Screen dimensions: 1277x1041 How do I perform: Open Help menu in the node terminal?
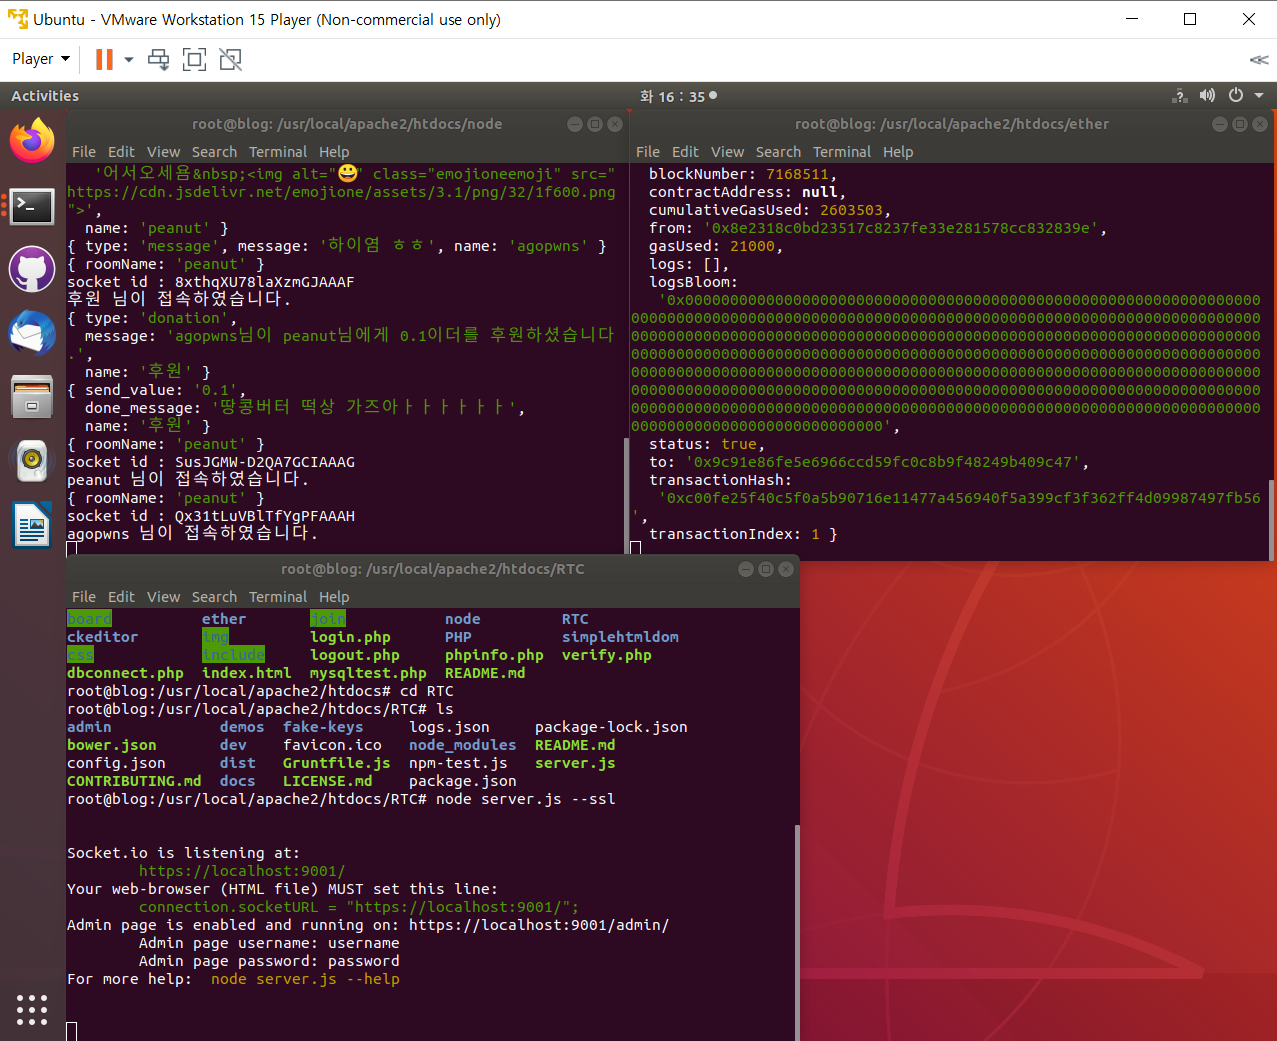334,152
